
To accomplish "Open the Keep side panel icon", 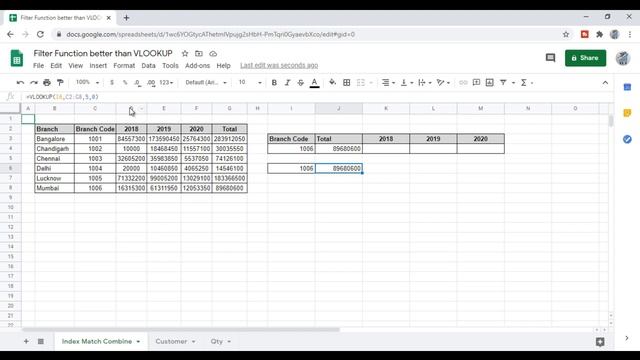I will click(x=627, y=113).
